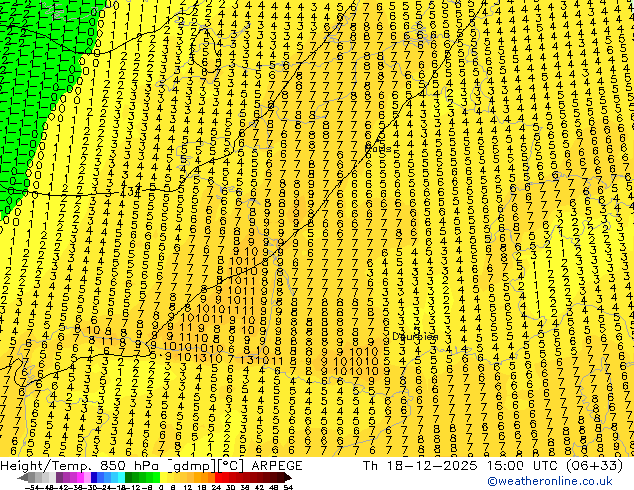Click the bright yellow legend segment
The image size is (634, 490).
coord(163,477)
